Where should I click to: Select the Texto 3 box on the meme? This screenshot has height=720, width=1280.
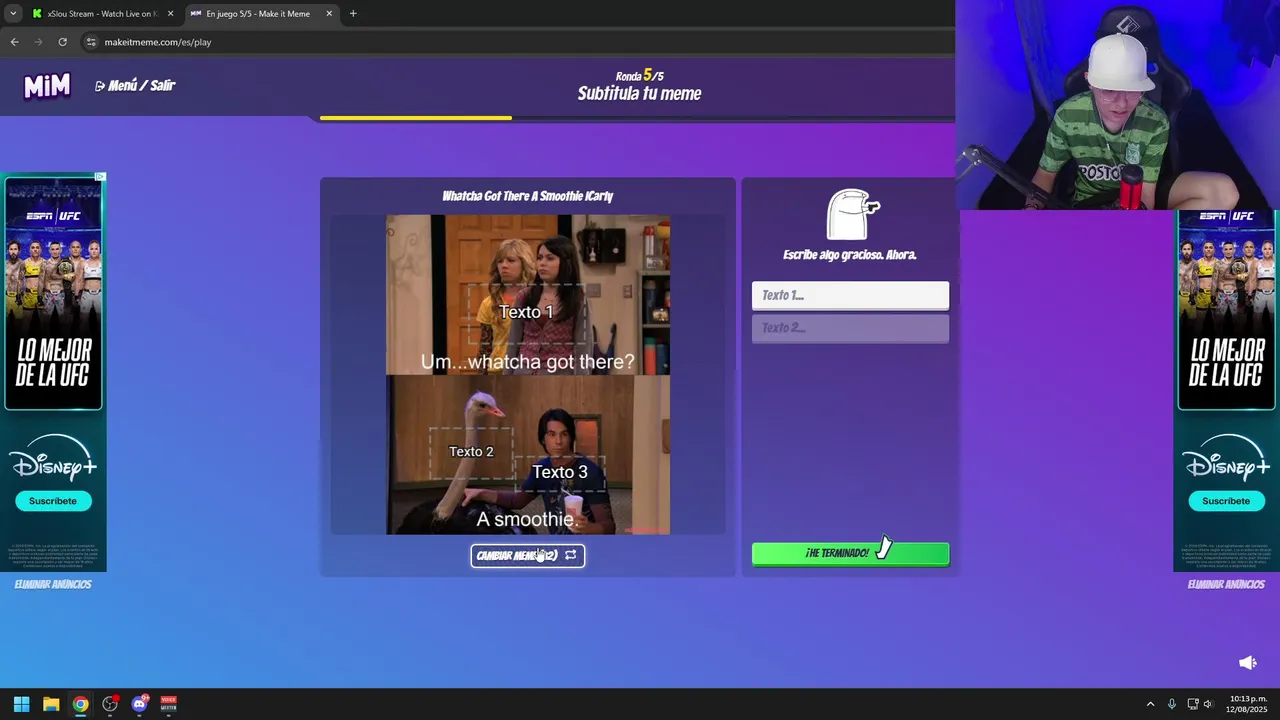click(x=560, y=472)
